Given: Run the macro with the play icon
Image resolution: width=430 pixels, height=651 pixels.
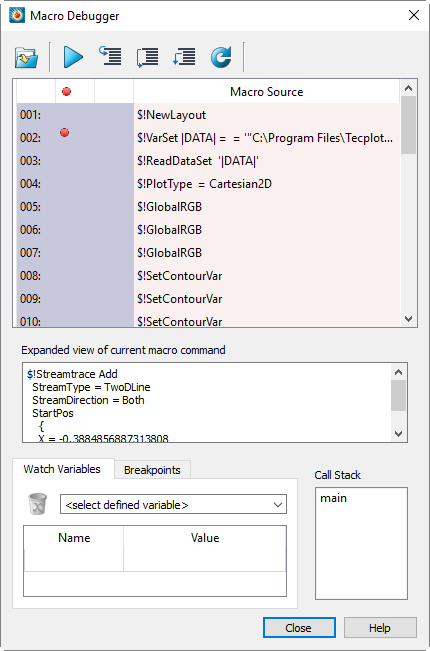Looking at the screenshot, I should tap(73, 57).
